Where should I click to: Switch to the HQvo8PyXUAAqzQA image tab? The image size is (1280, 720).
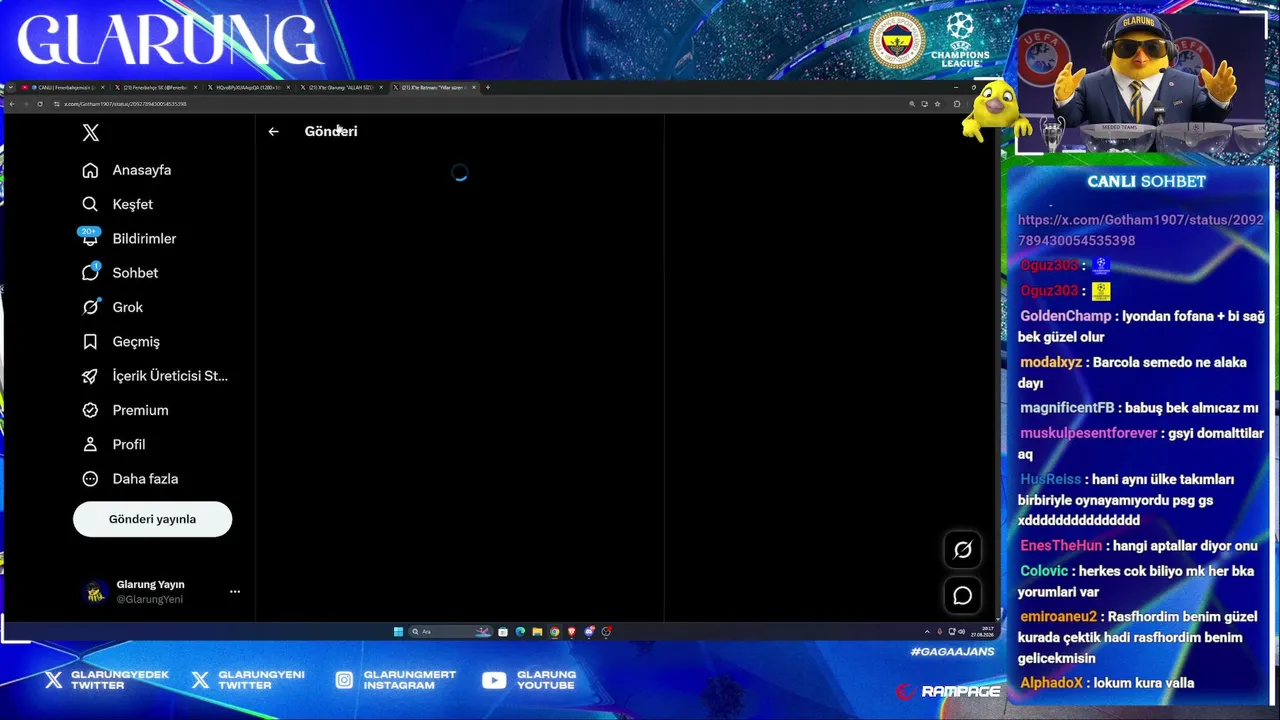pyautogui.click(x=248, y=88)
